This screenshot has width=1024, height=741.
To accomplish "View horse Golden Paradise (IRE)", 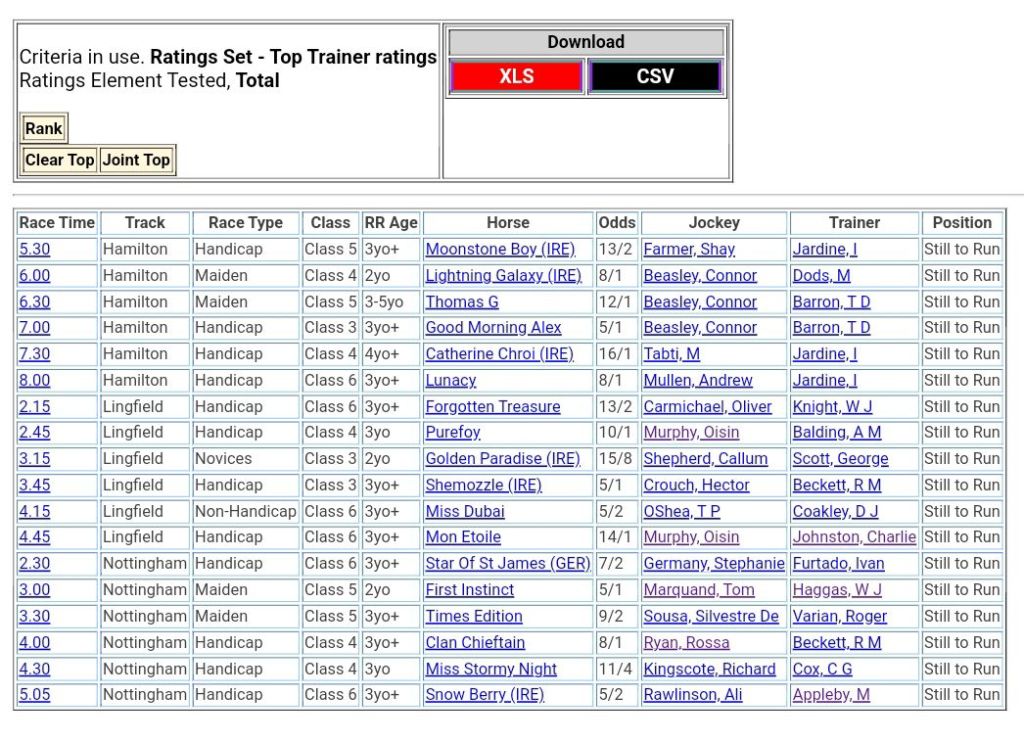I will point(502,459).
